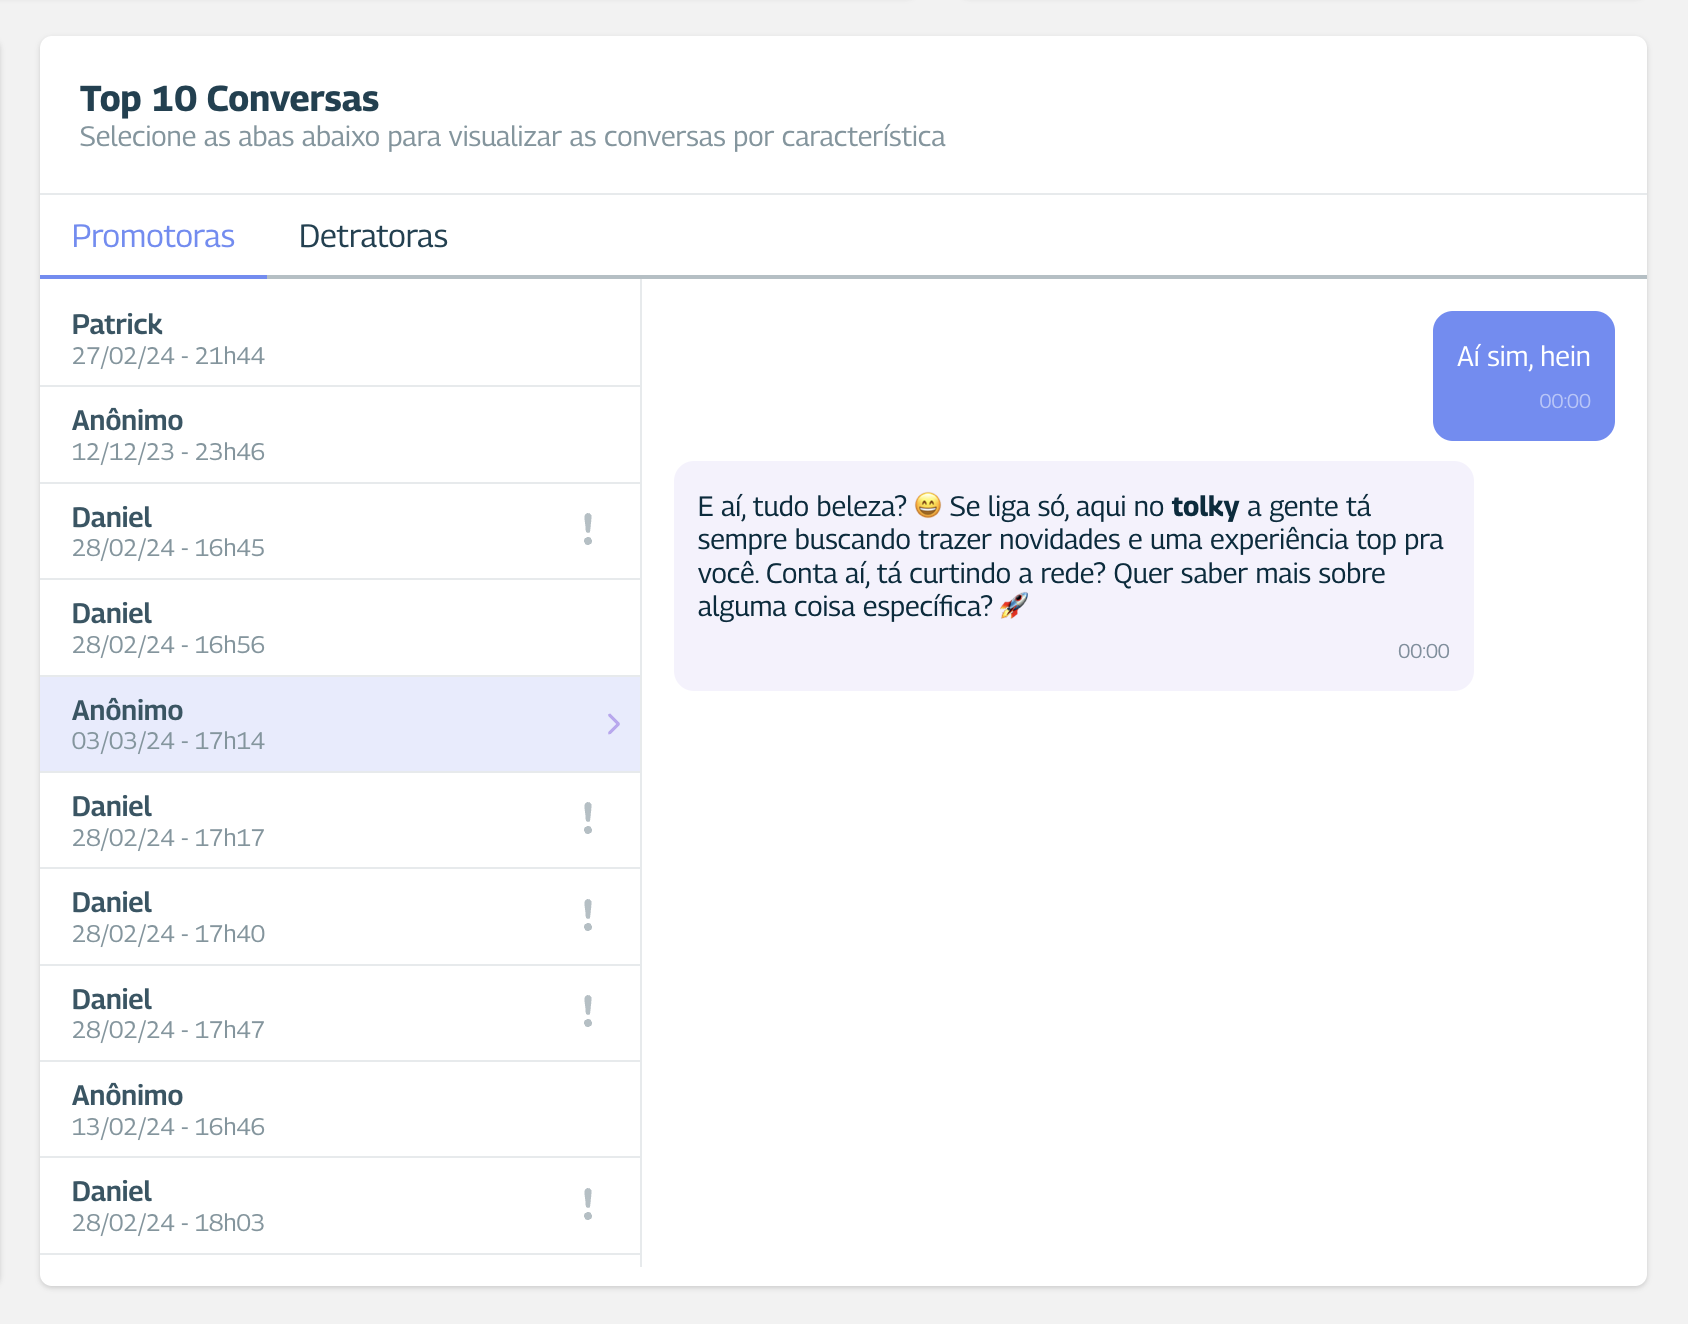Click the alert icon on Daniel 18h03 row
1688x1324 pixels.
click(x=588, y=1204)
